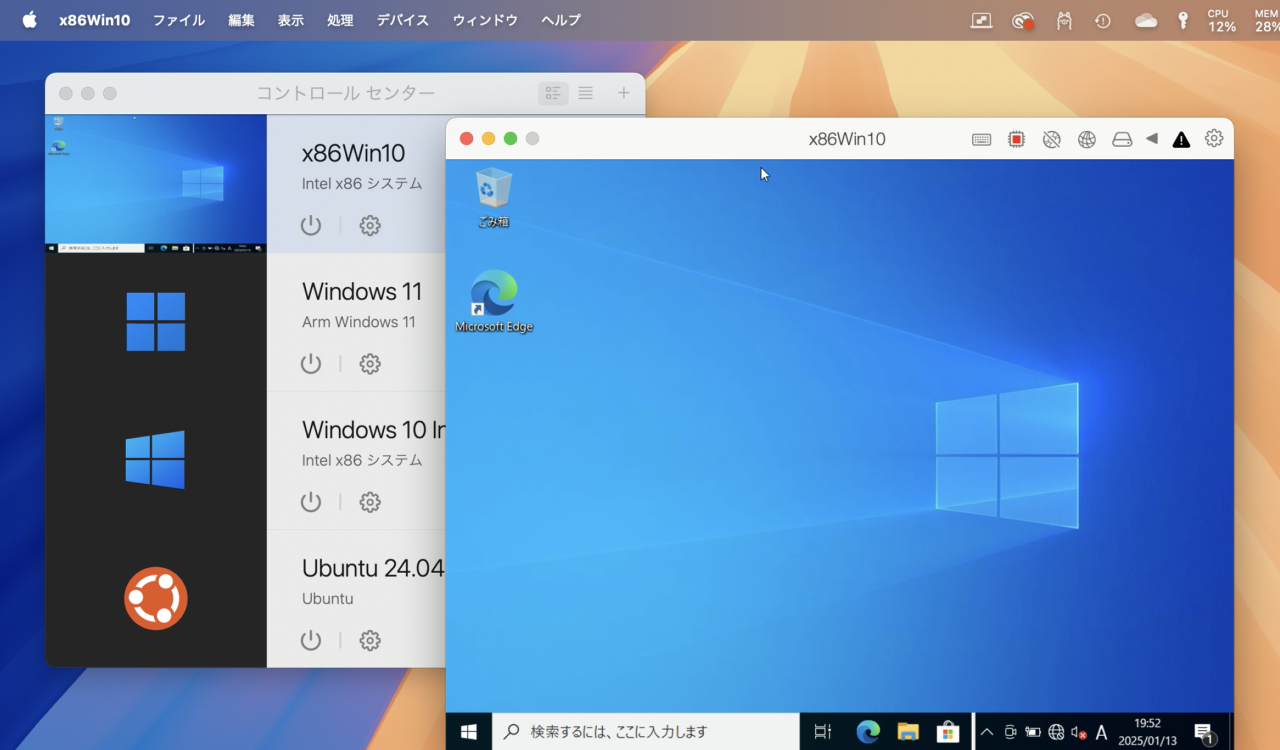
Task: Switch Control Center to compact list view
Action: click(586, 93)
